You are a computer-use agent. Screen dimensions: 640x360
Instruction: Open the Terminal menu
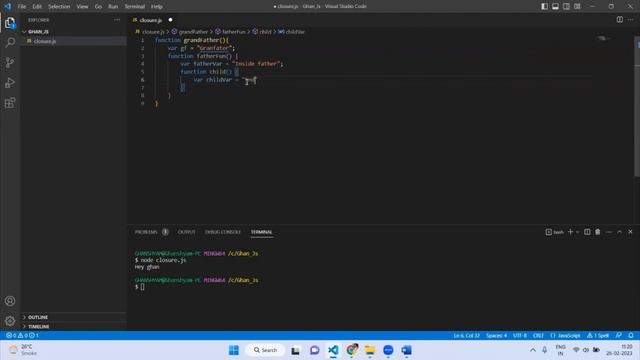135,7
